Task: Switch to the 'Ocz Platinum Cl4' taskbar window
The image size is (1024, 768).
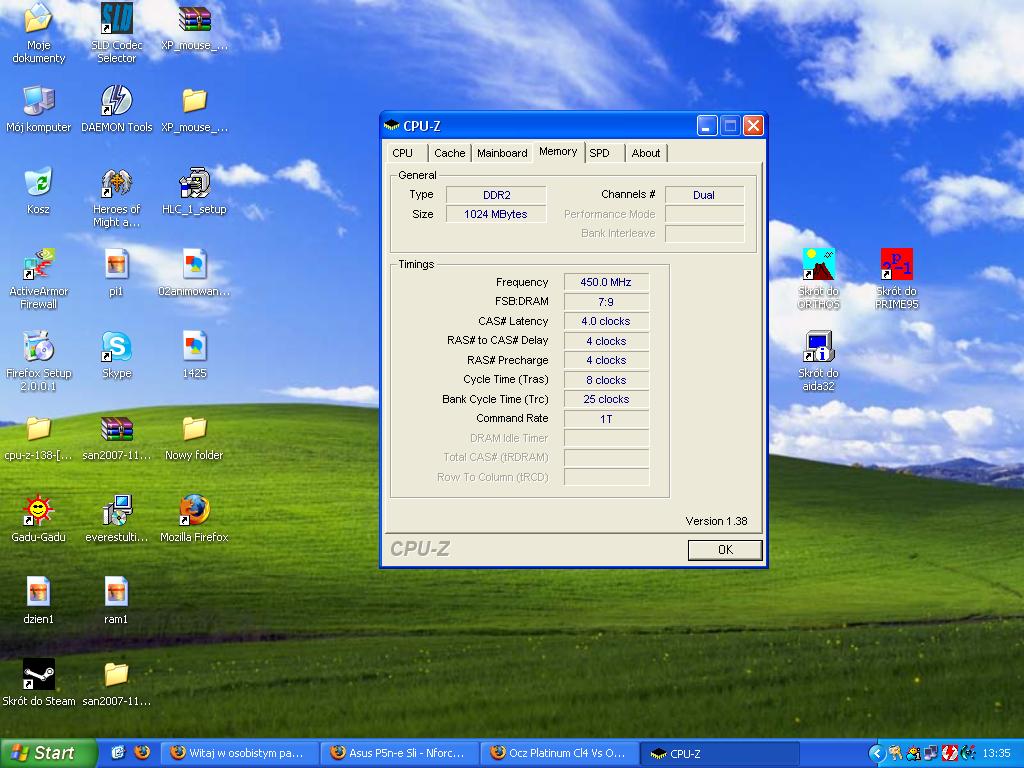Action: (x=559, y=753)
